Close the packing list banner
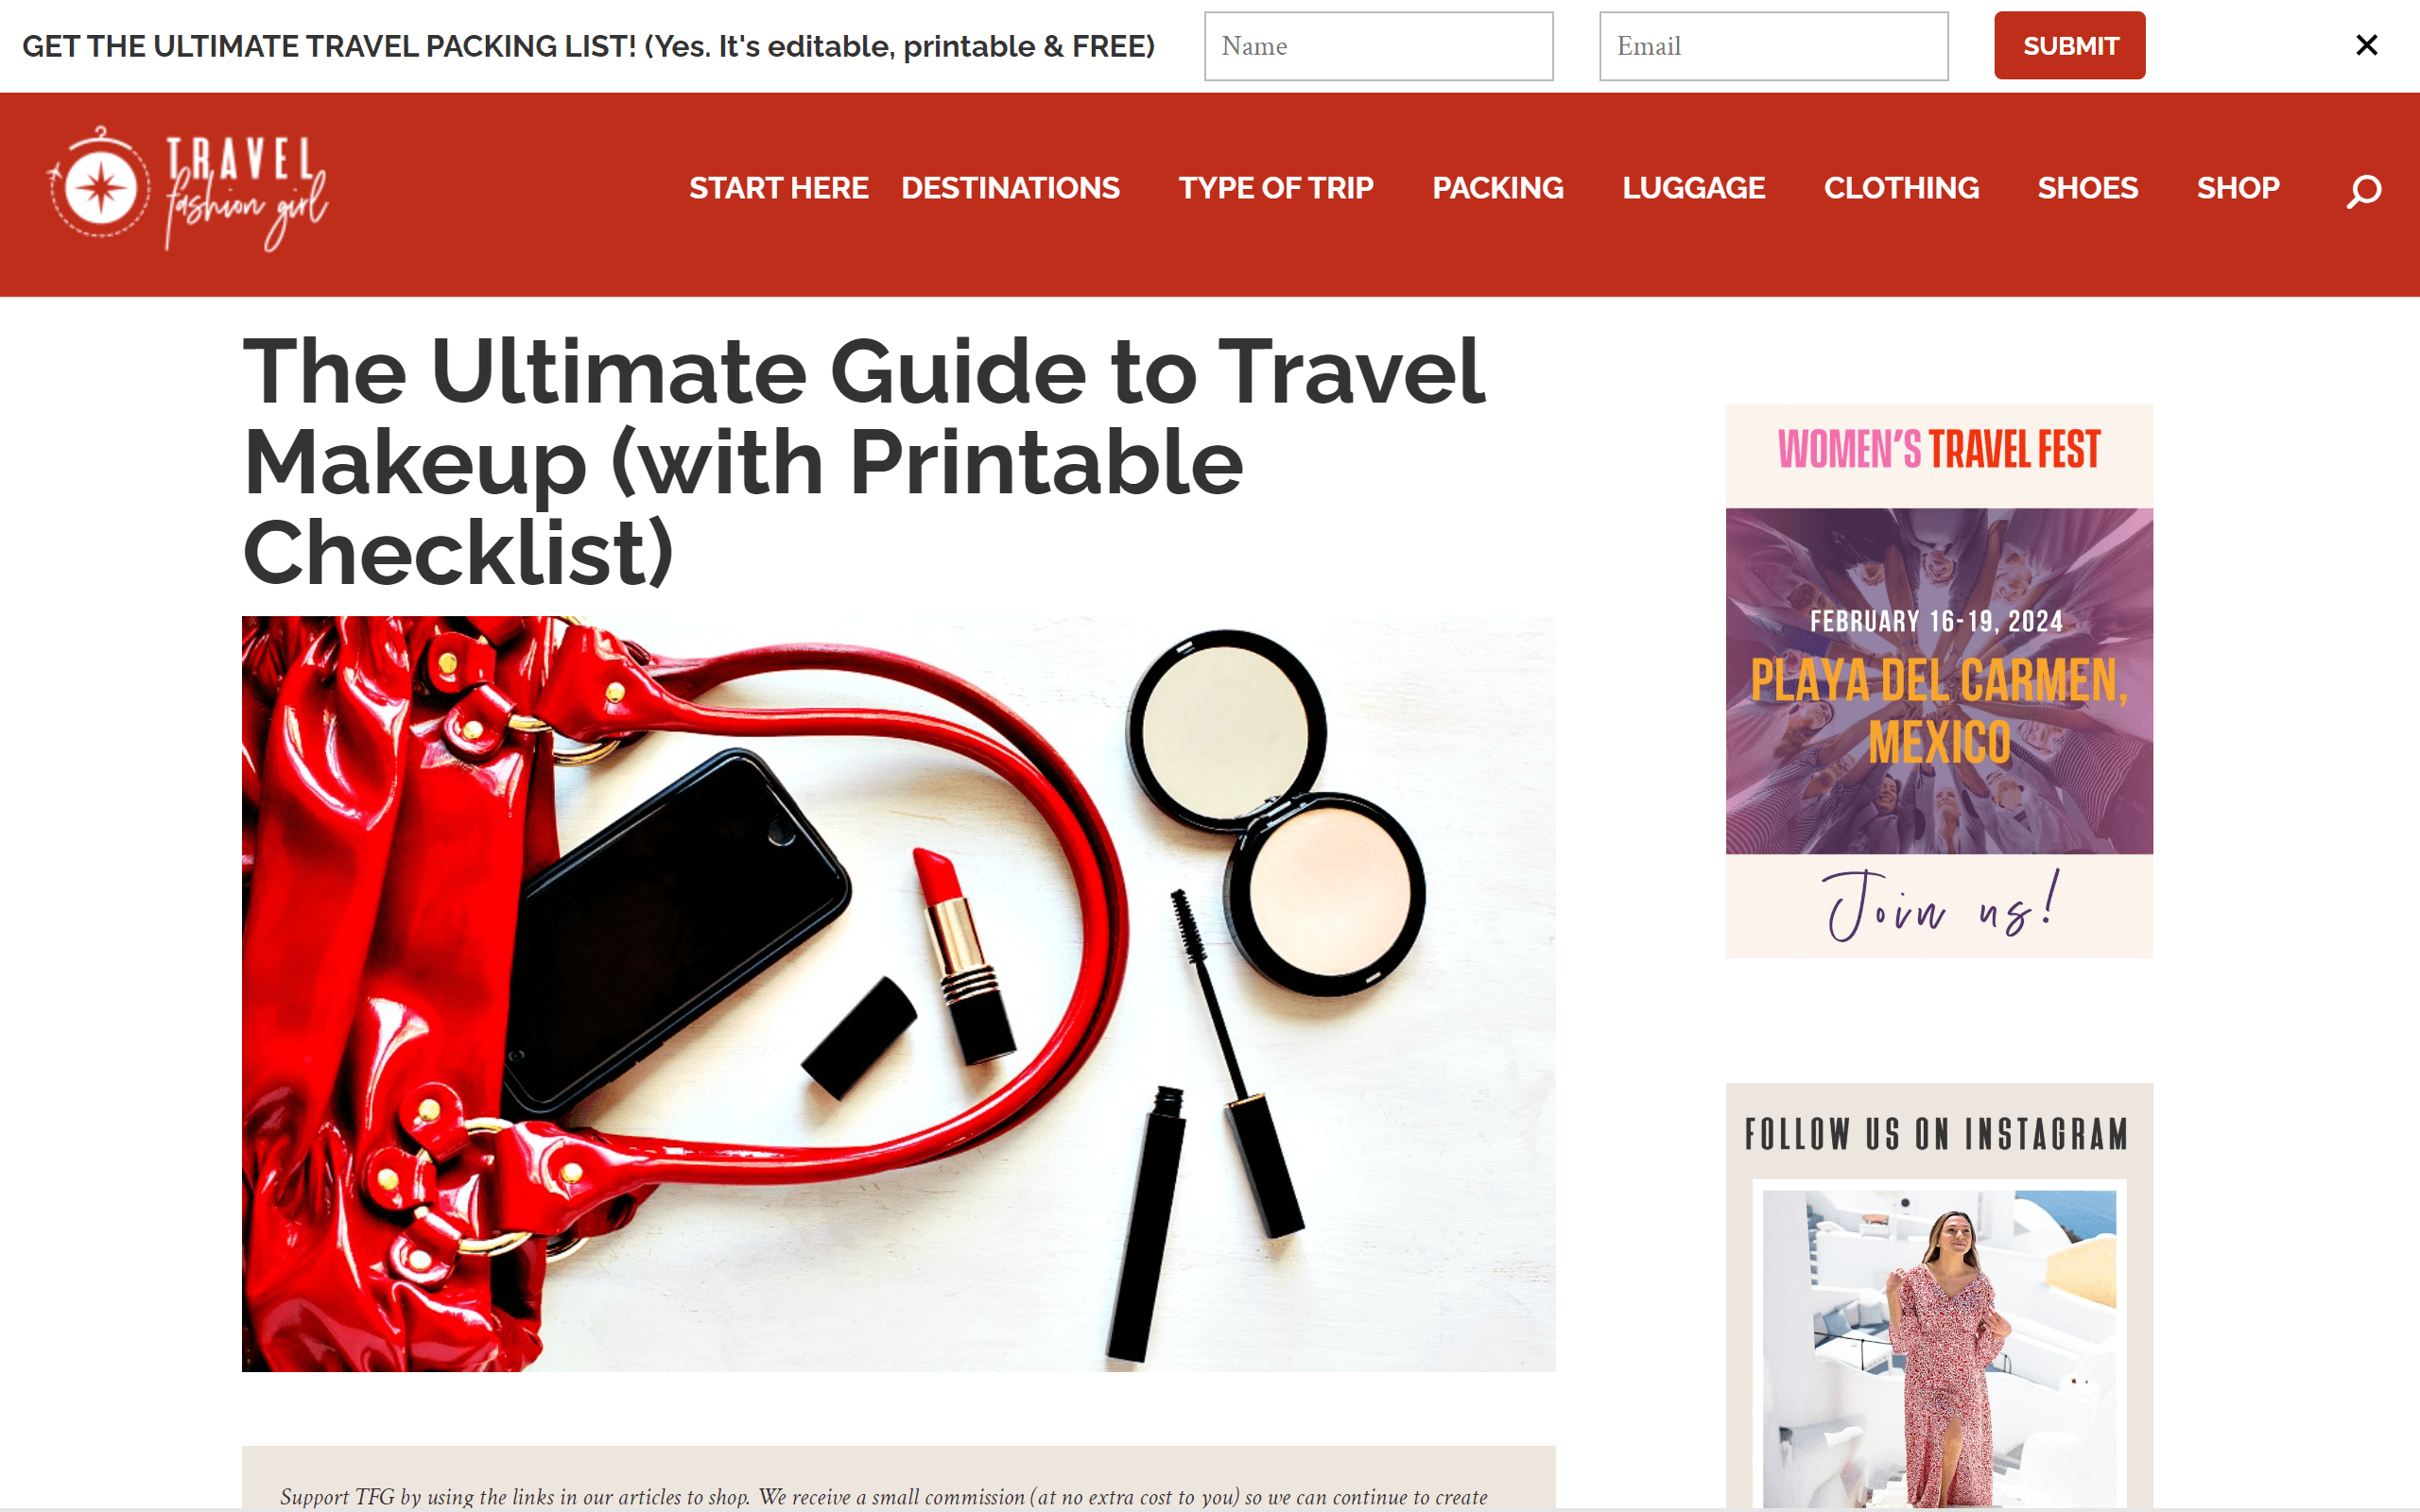2420x1512 pixels. click(2366, 45)
